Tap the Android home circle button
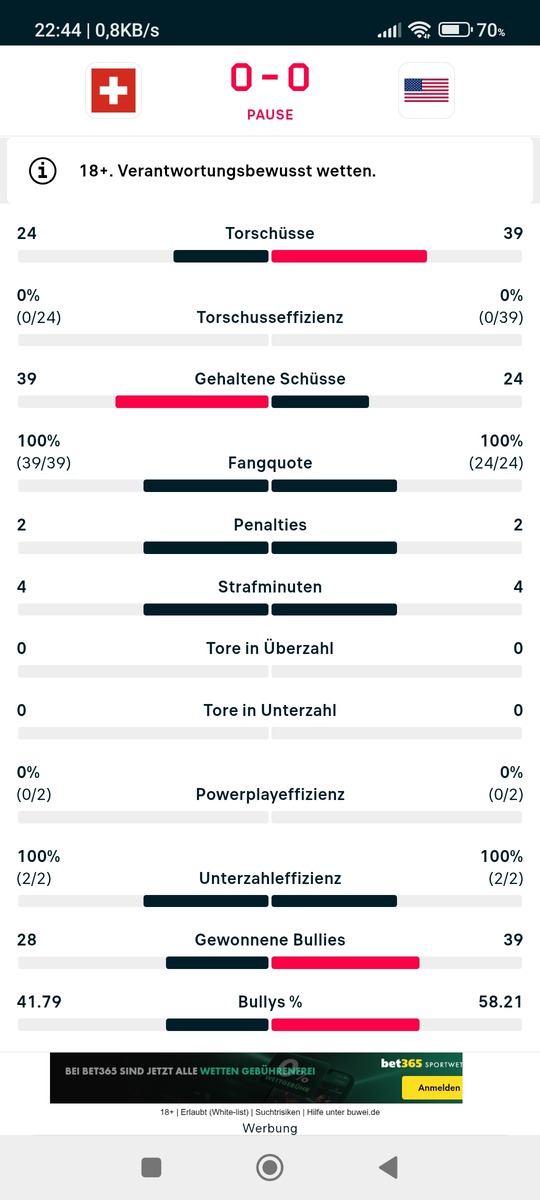Screen dimensions: 540x1200 pos(269,1167)
